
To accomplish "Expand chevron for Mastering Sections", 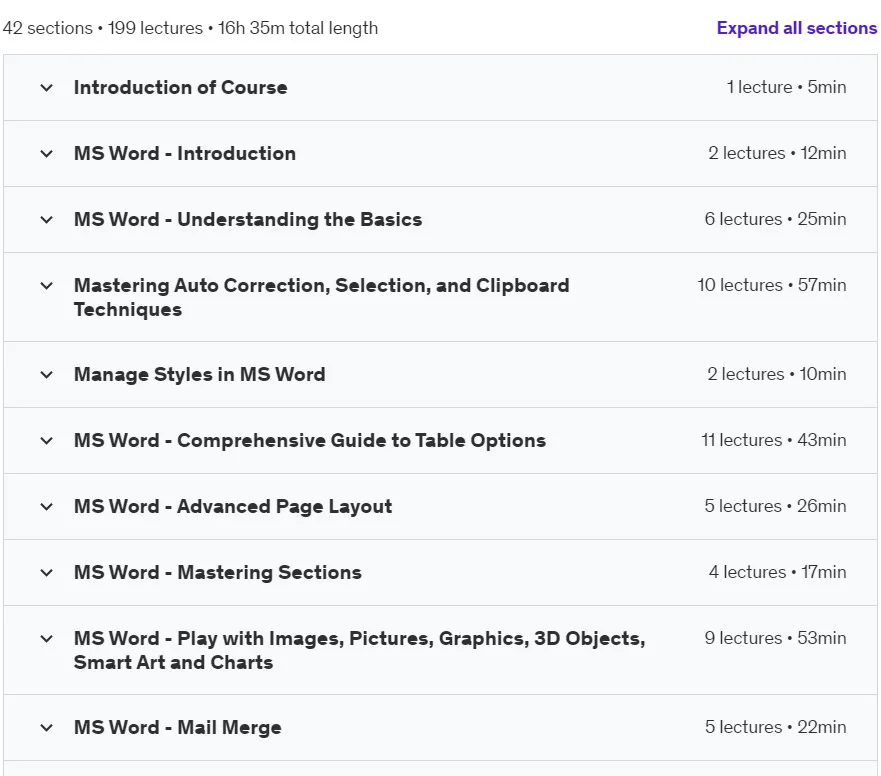I will coord(47,573).
